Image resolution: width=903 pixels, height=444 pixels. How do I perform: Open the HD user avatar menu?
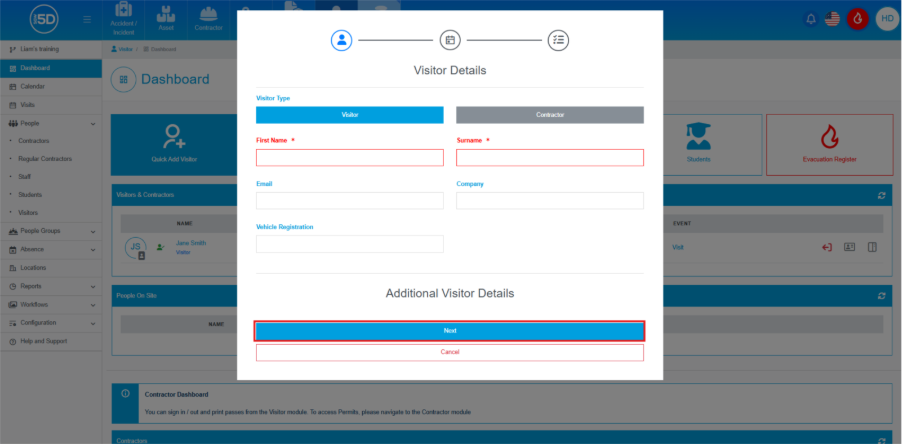pos(886,19)
